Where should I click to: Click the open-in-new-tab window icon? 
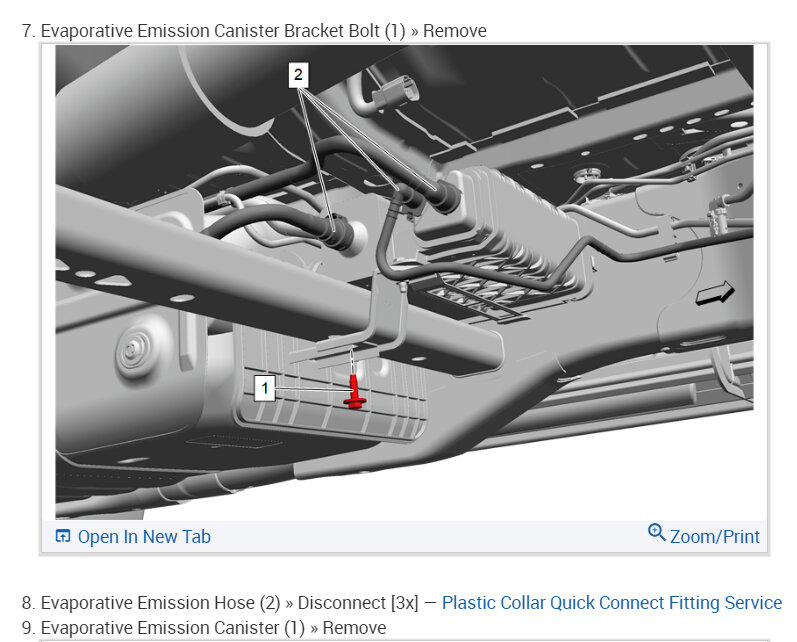tap(63, 536)
